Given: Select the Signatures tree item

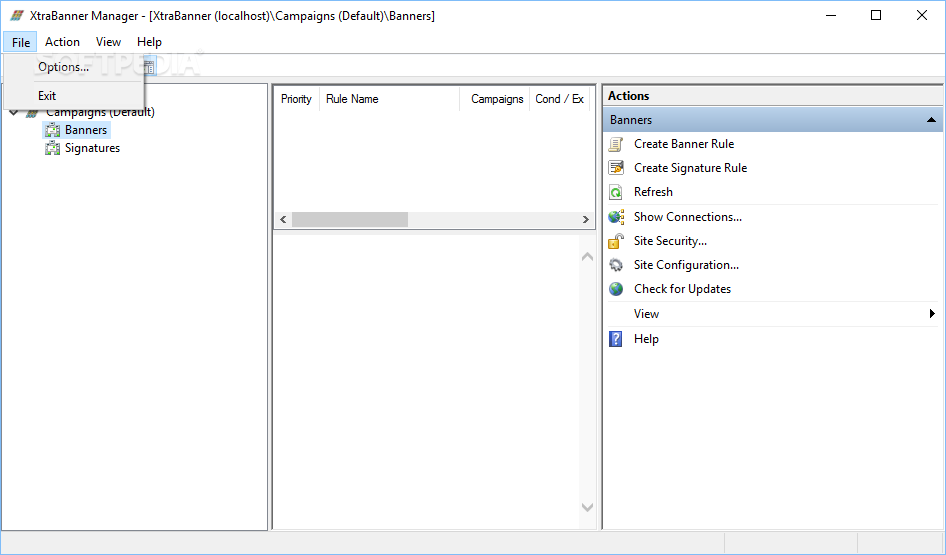Looking at the screenshot, I should click(92, 148).
